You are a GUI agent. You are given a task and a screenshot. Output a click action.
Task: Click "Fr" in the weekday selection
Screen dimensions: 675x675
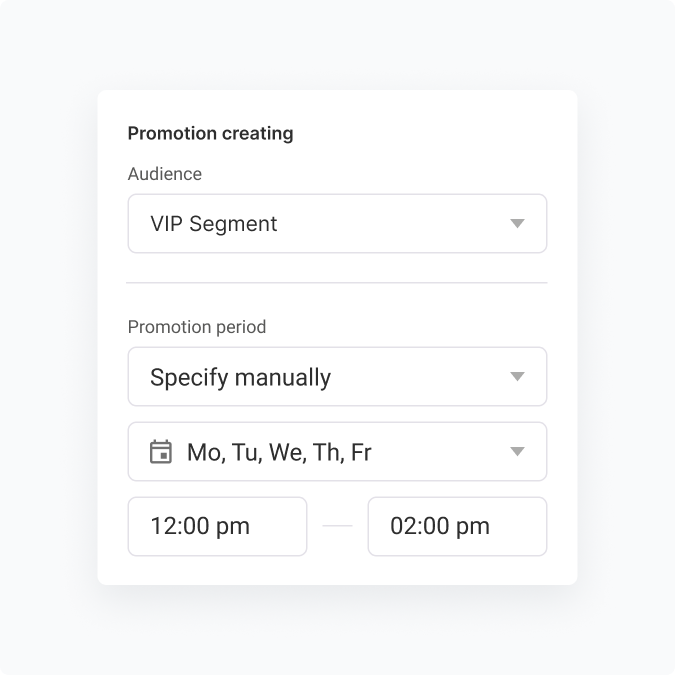361,452
